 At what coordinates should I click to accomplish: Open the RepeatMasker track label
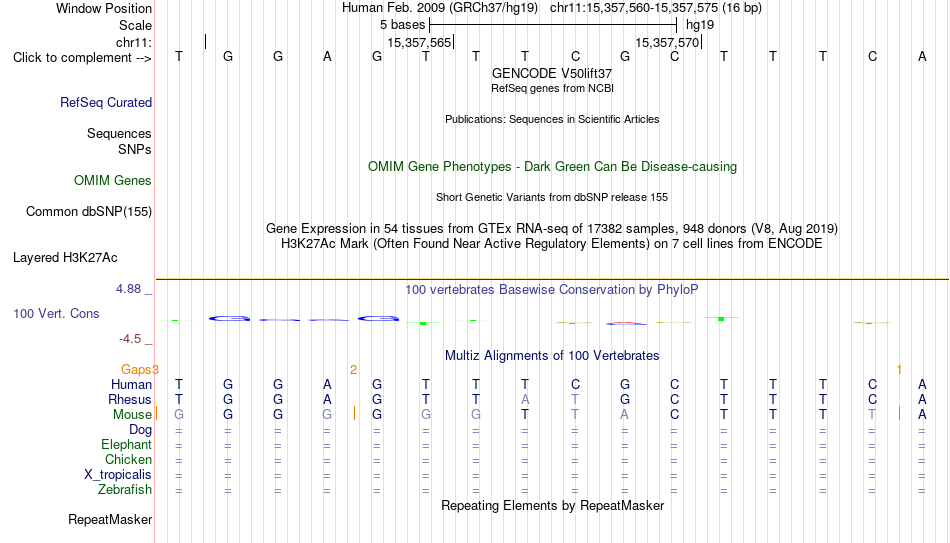click(x=110, y=519)
